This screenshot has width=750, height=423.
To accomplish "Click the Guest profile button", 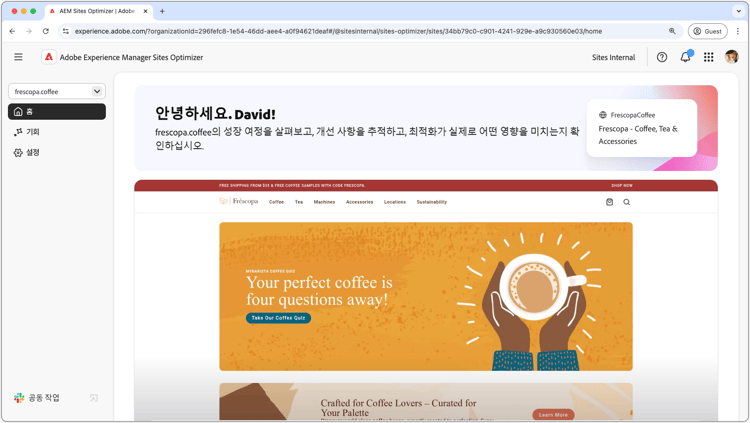I will pyautogui.click(x=707, y=31).
